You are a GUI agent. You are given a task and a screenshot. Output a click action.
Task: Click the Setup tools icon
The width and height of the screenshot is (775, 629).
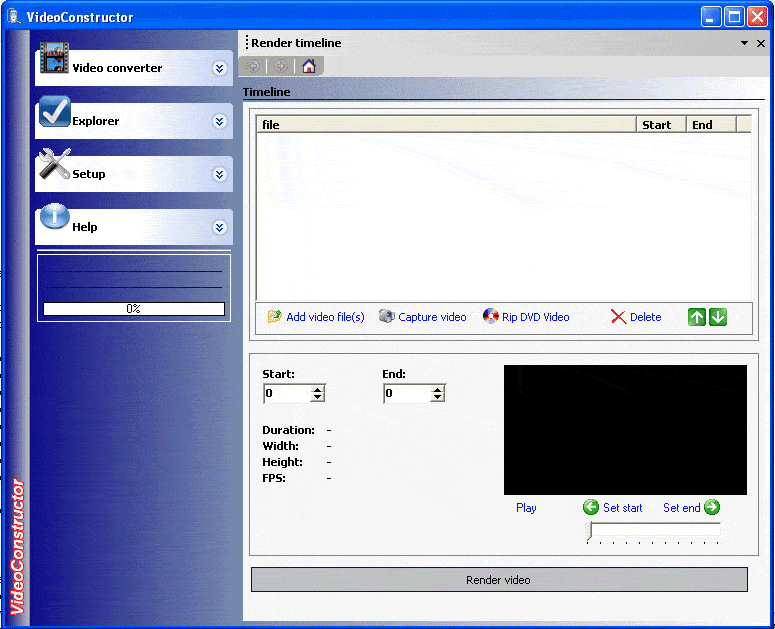point(54,165)
